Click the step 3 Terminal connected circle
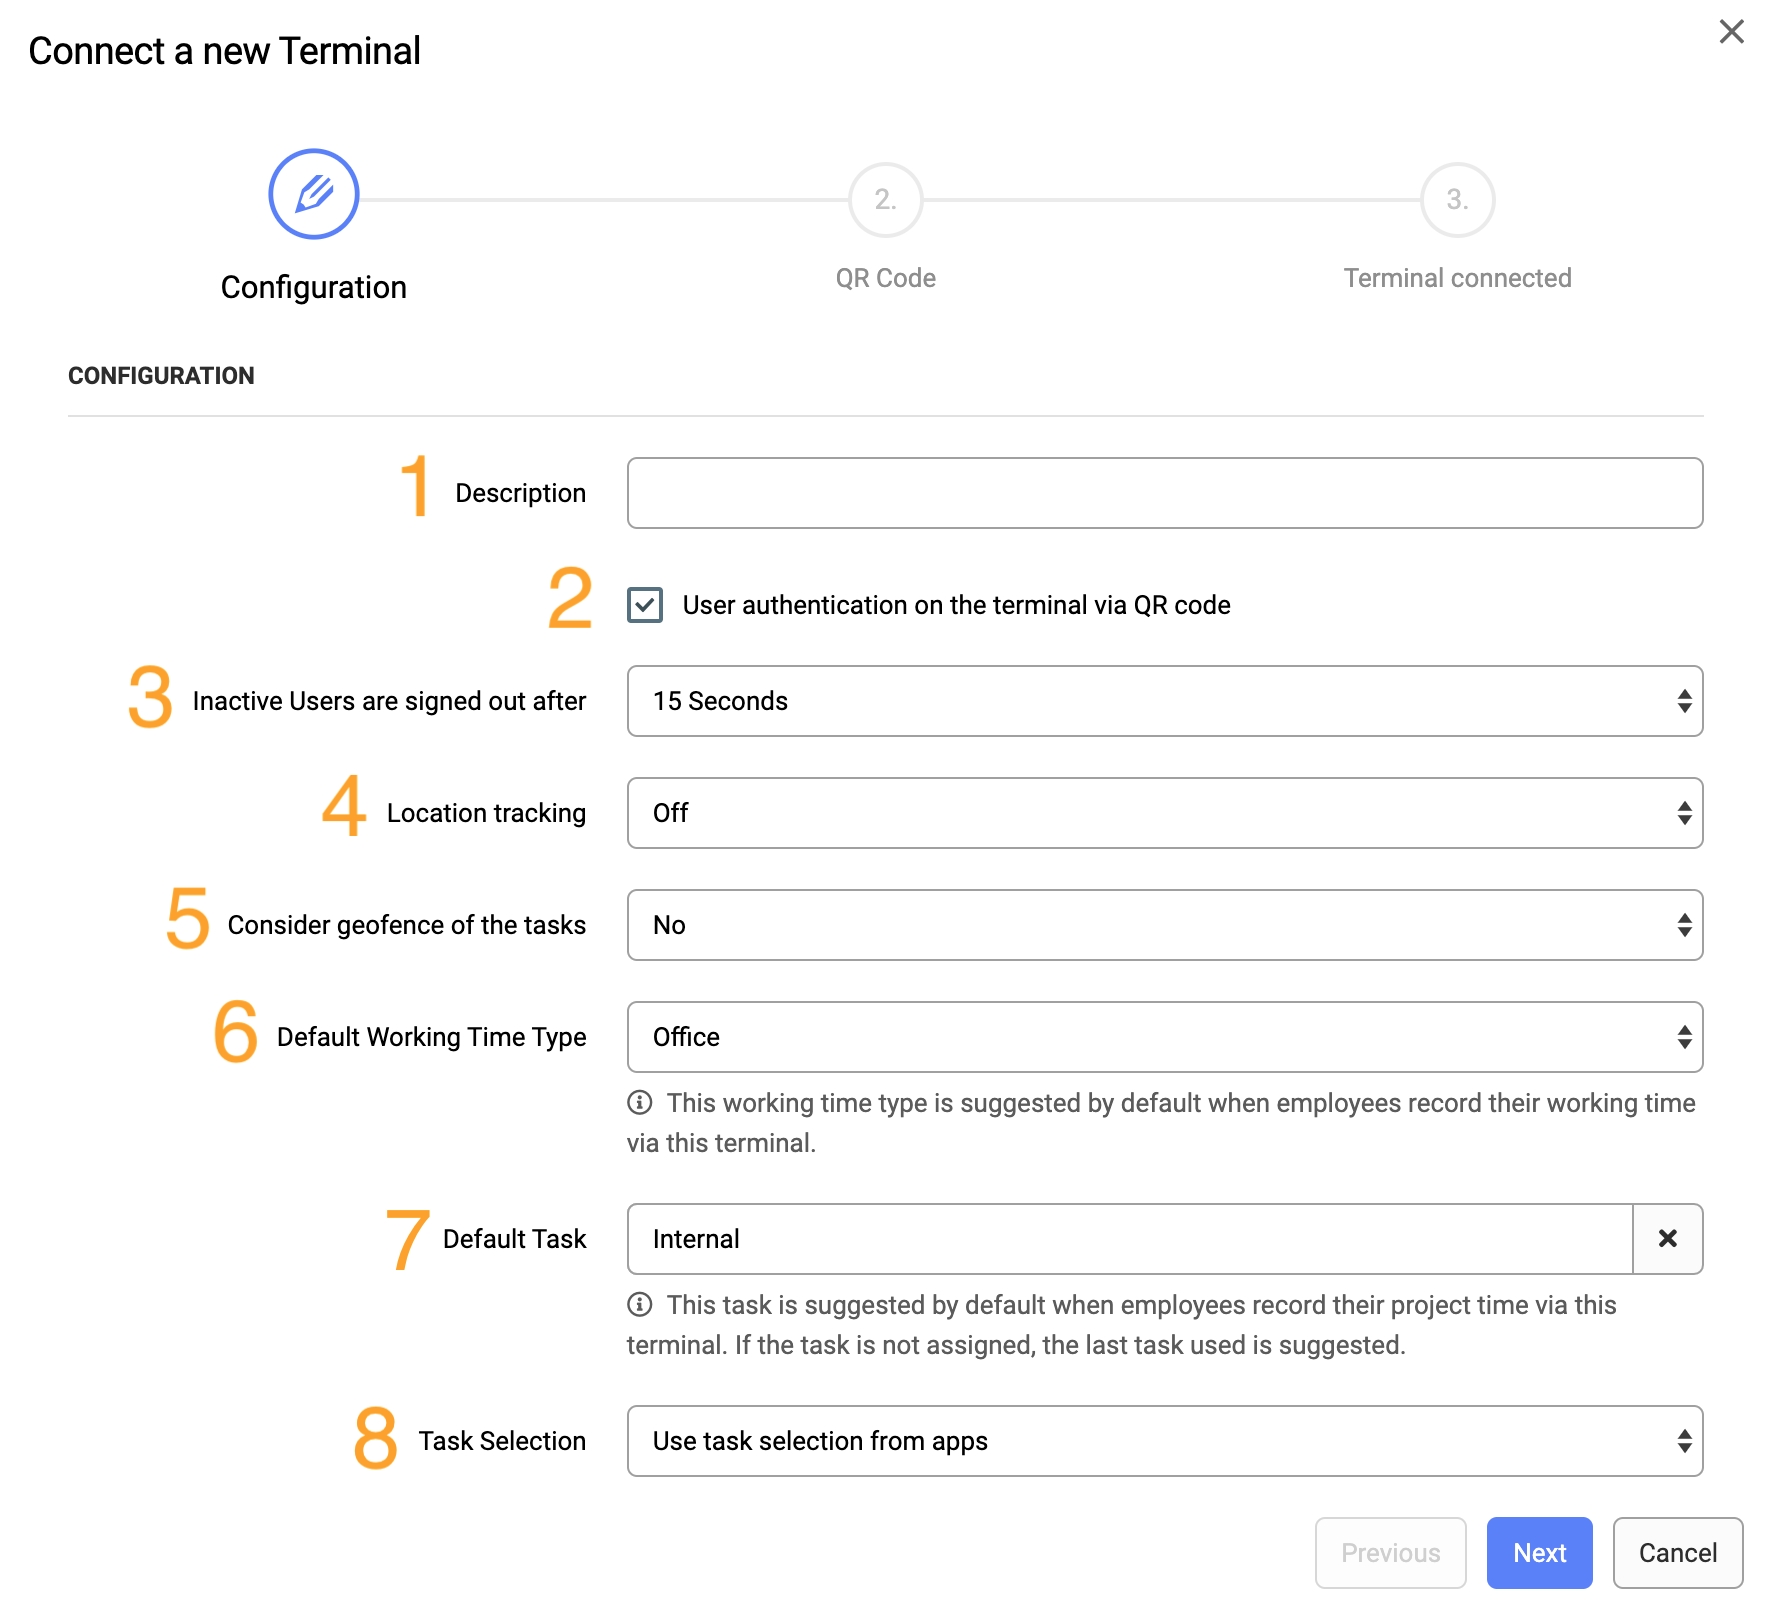 point(1457,200)
